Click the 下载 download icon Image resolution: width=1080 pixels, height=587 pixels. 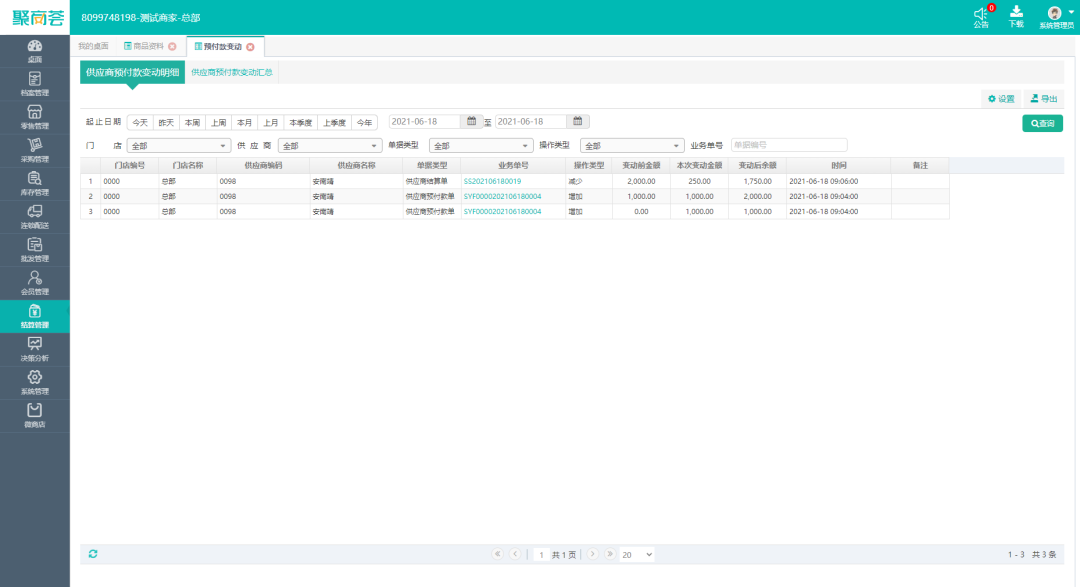1016,14
